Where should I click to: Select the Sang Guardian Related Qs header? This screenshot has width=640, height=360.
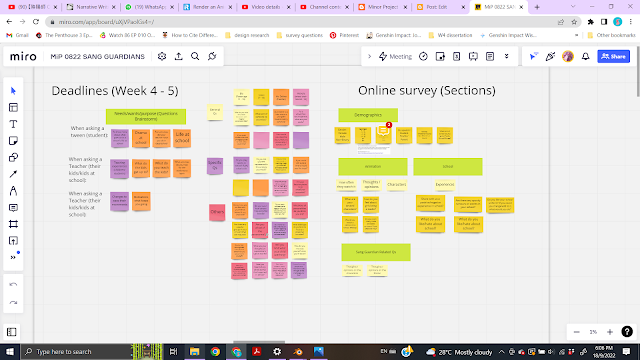(x=376, y=252)
